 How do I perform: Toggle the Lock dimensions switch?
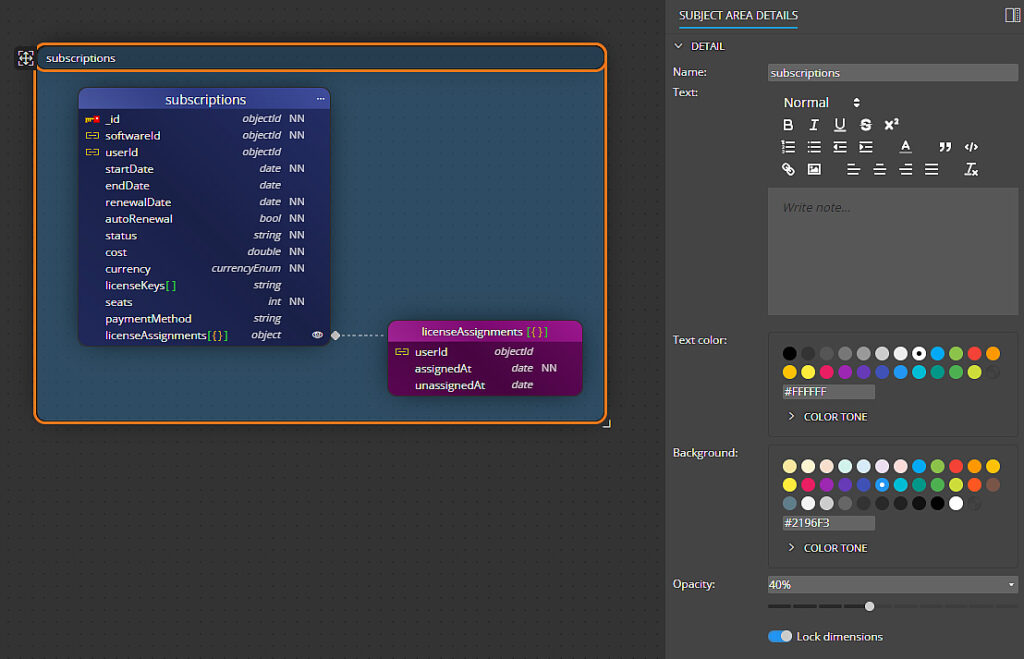(x=780, y=636)
